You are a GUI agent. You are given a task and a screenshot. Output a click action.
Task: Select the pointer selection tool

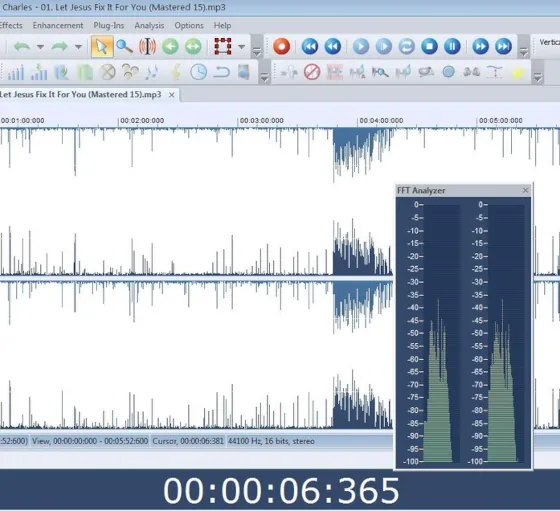tap(102, 46)
